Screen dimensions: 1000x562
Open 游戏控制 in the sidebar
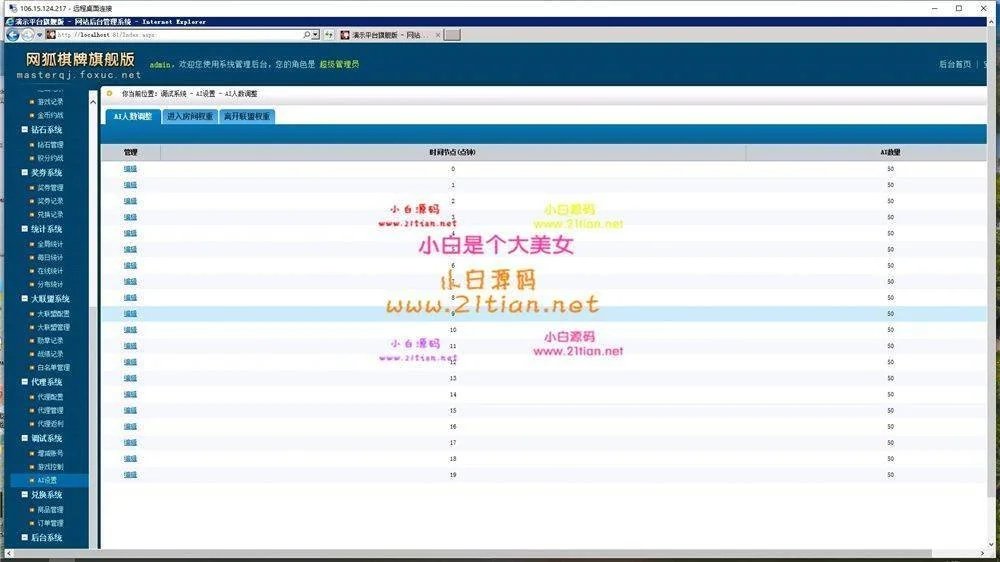pyautogui.click(x=50, y=466)
